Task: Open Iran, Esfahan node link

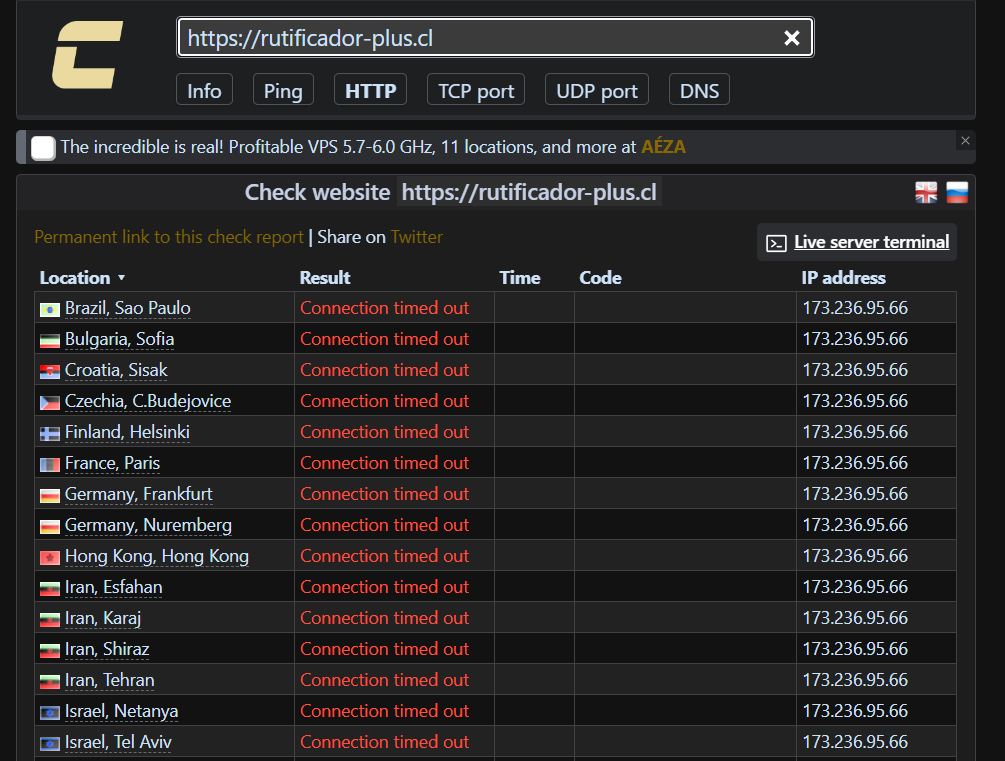Action: click(113, 587)
